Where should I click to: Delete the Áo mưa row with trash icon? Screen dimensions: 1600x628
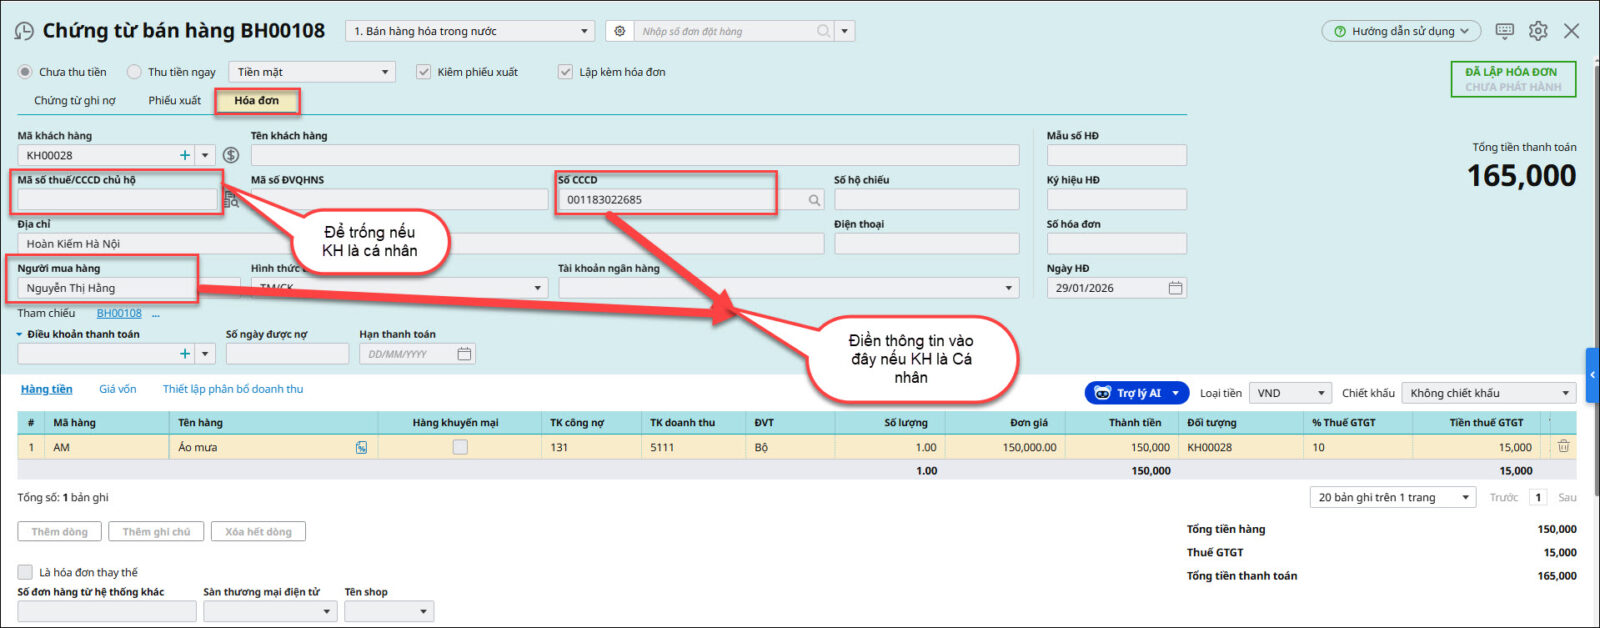pos(1563,447)
